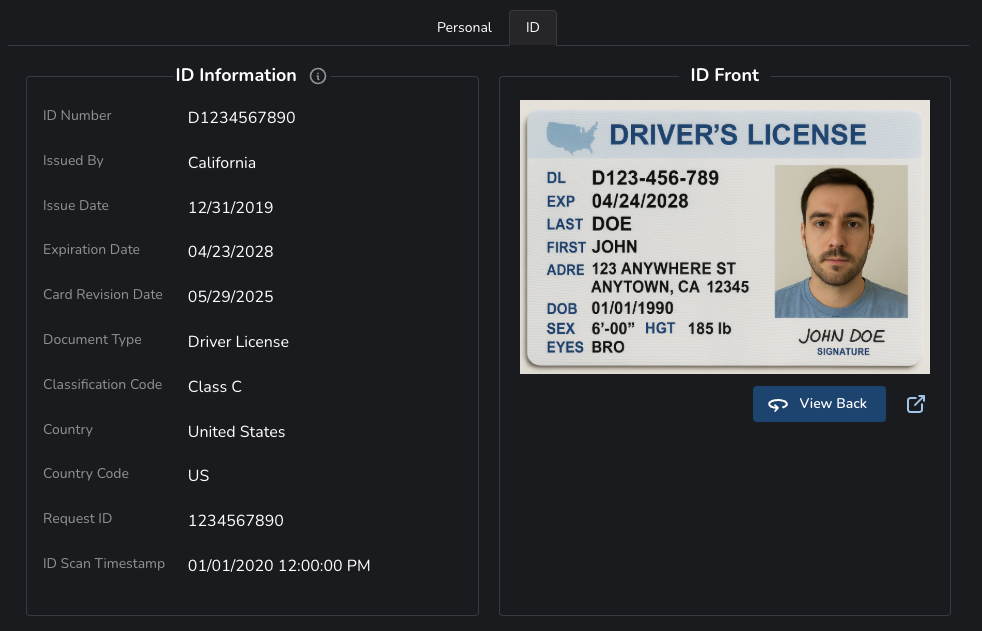Click the driver's license photo thumbnail

tap(724, 236)
